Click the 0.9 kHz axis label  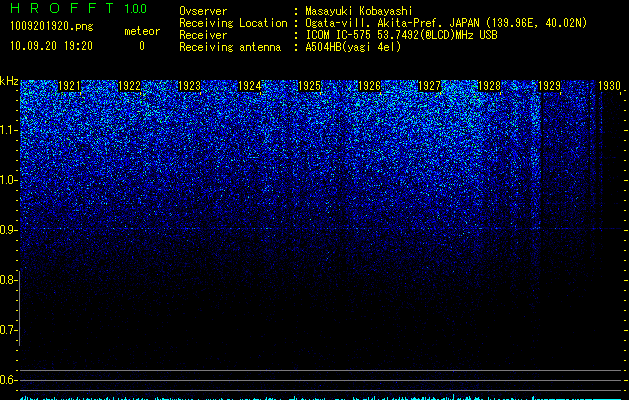point(7,230)
